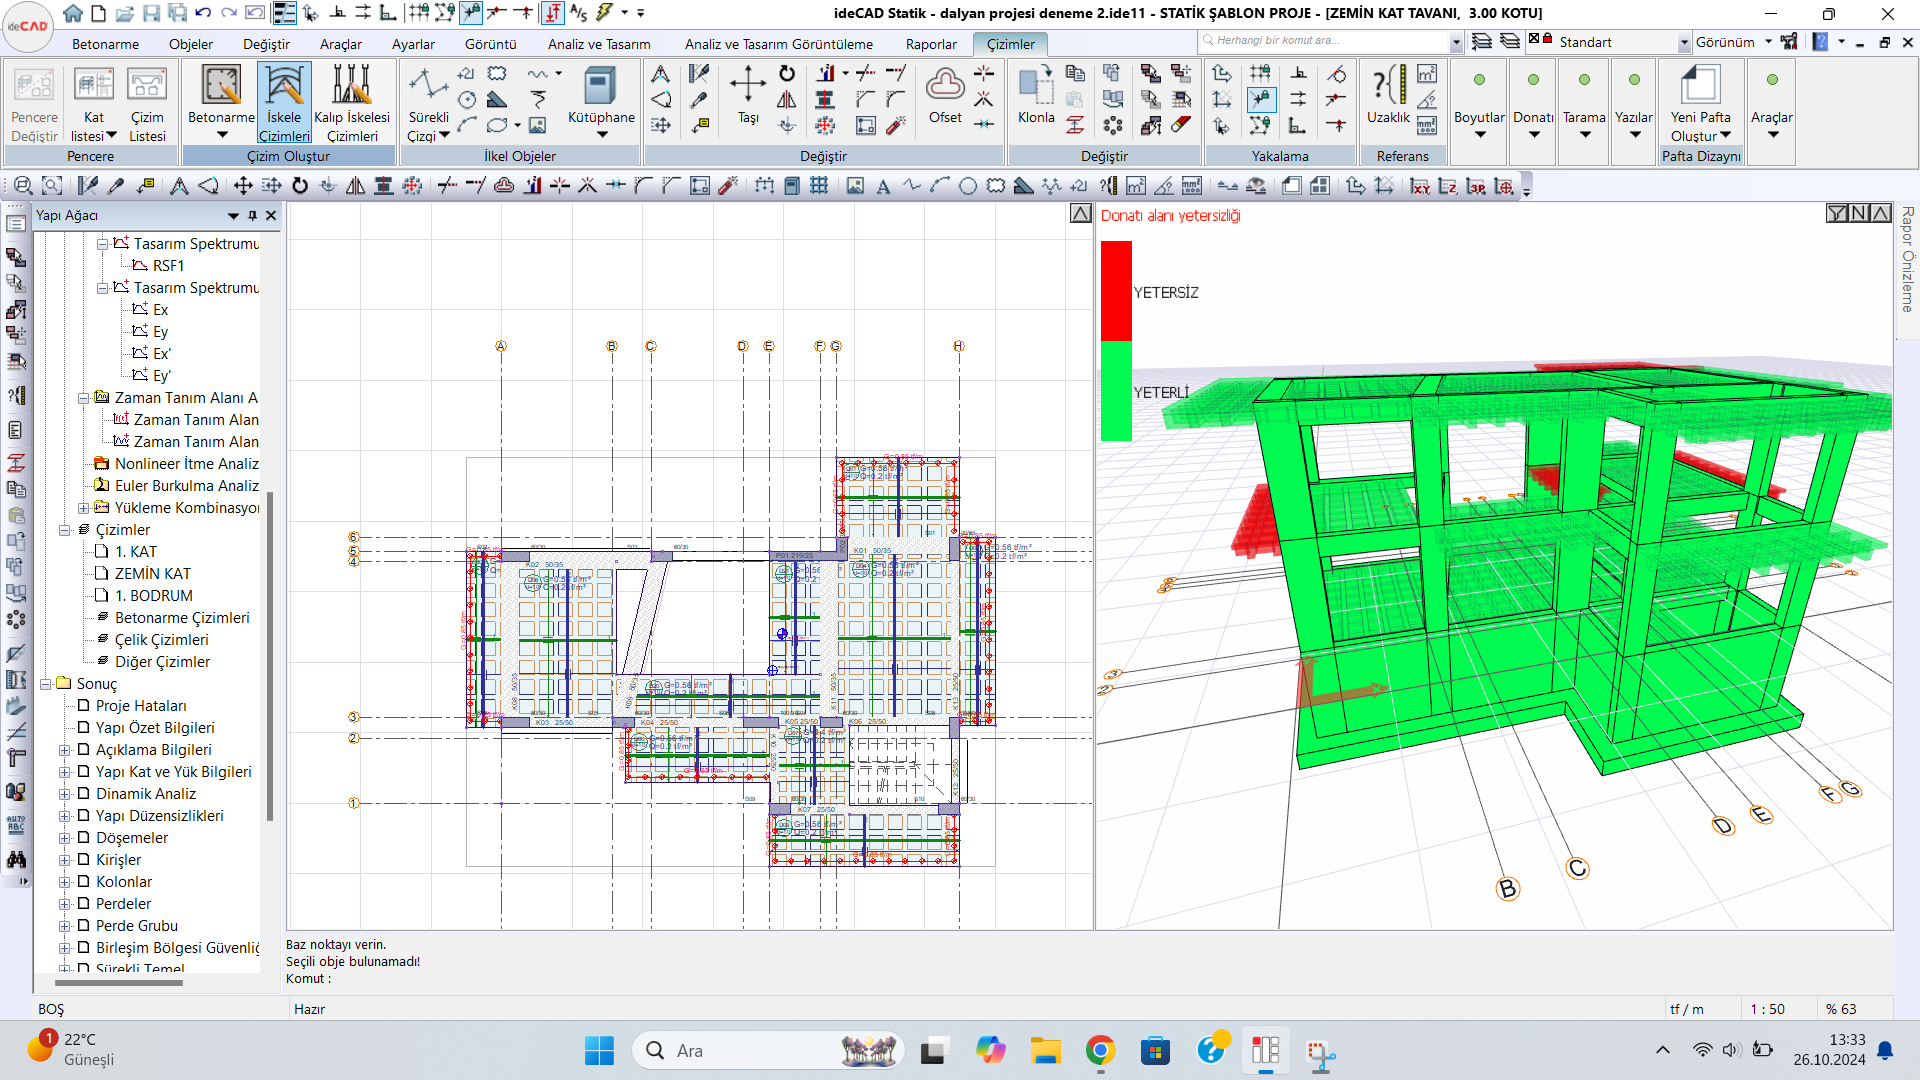
Task: Toggle the highlighted snap mode in Yakalama group
Action: click(x=1260, y=99)
